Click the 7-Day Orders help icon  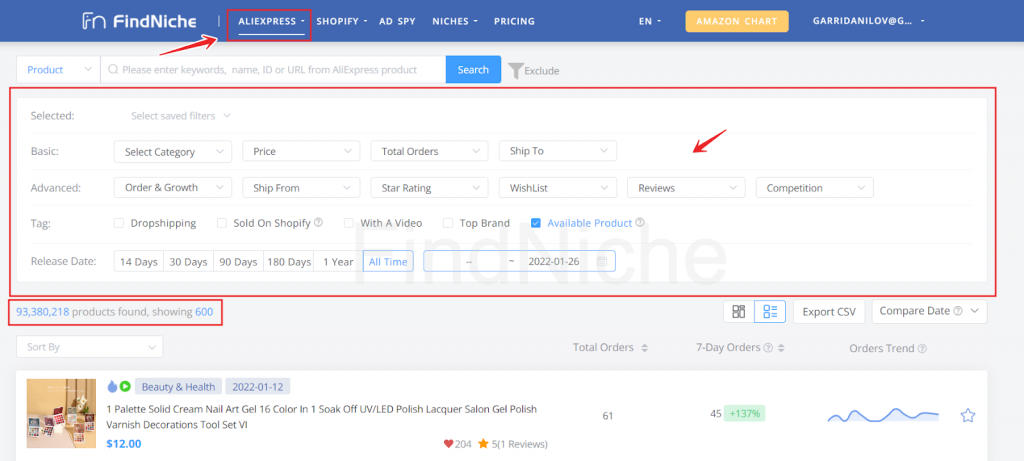pyautogui.click(x=768, y=348)
